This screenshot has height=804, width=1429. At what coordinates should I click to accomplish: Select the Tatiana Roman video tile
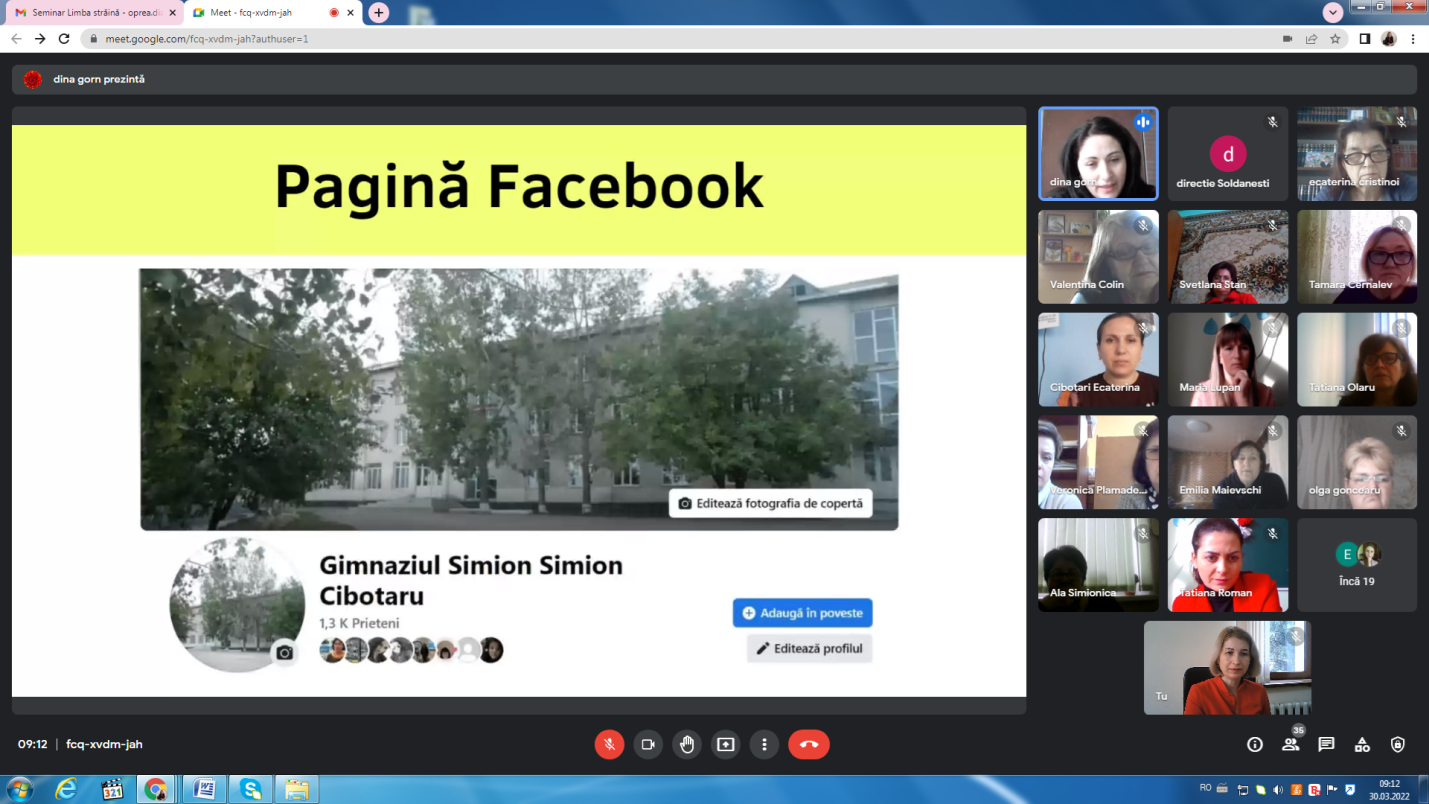pyautogui.click(x=1227, y=565)
